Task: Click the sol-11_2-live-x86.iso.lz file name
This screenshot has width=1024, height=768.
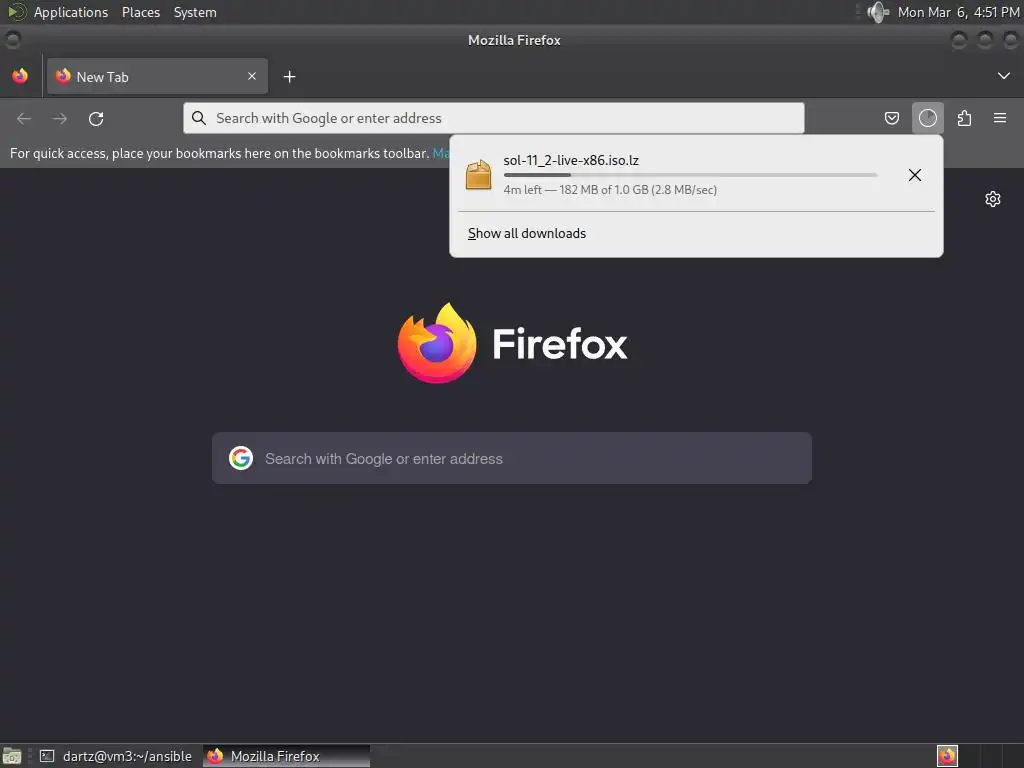Action: coord(571,160)
